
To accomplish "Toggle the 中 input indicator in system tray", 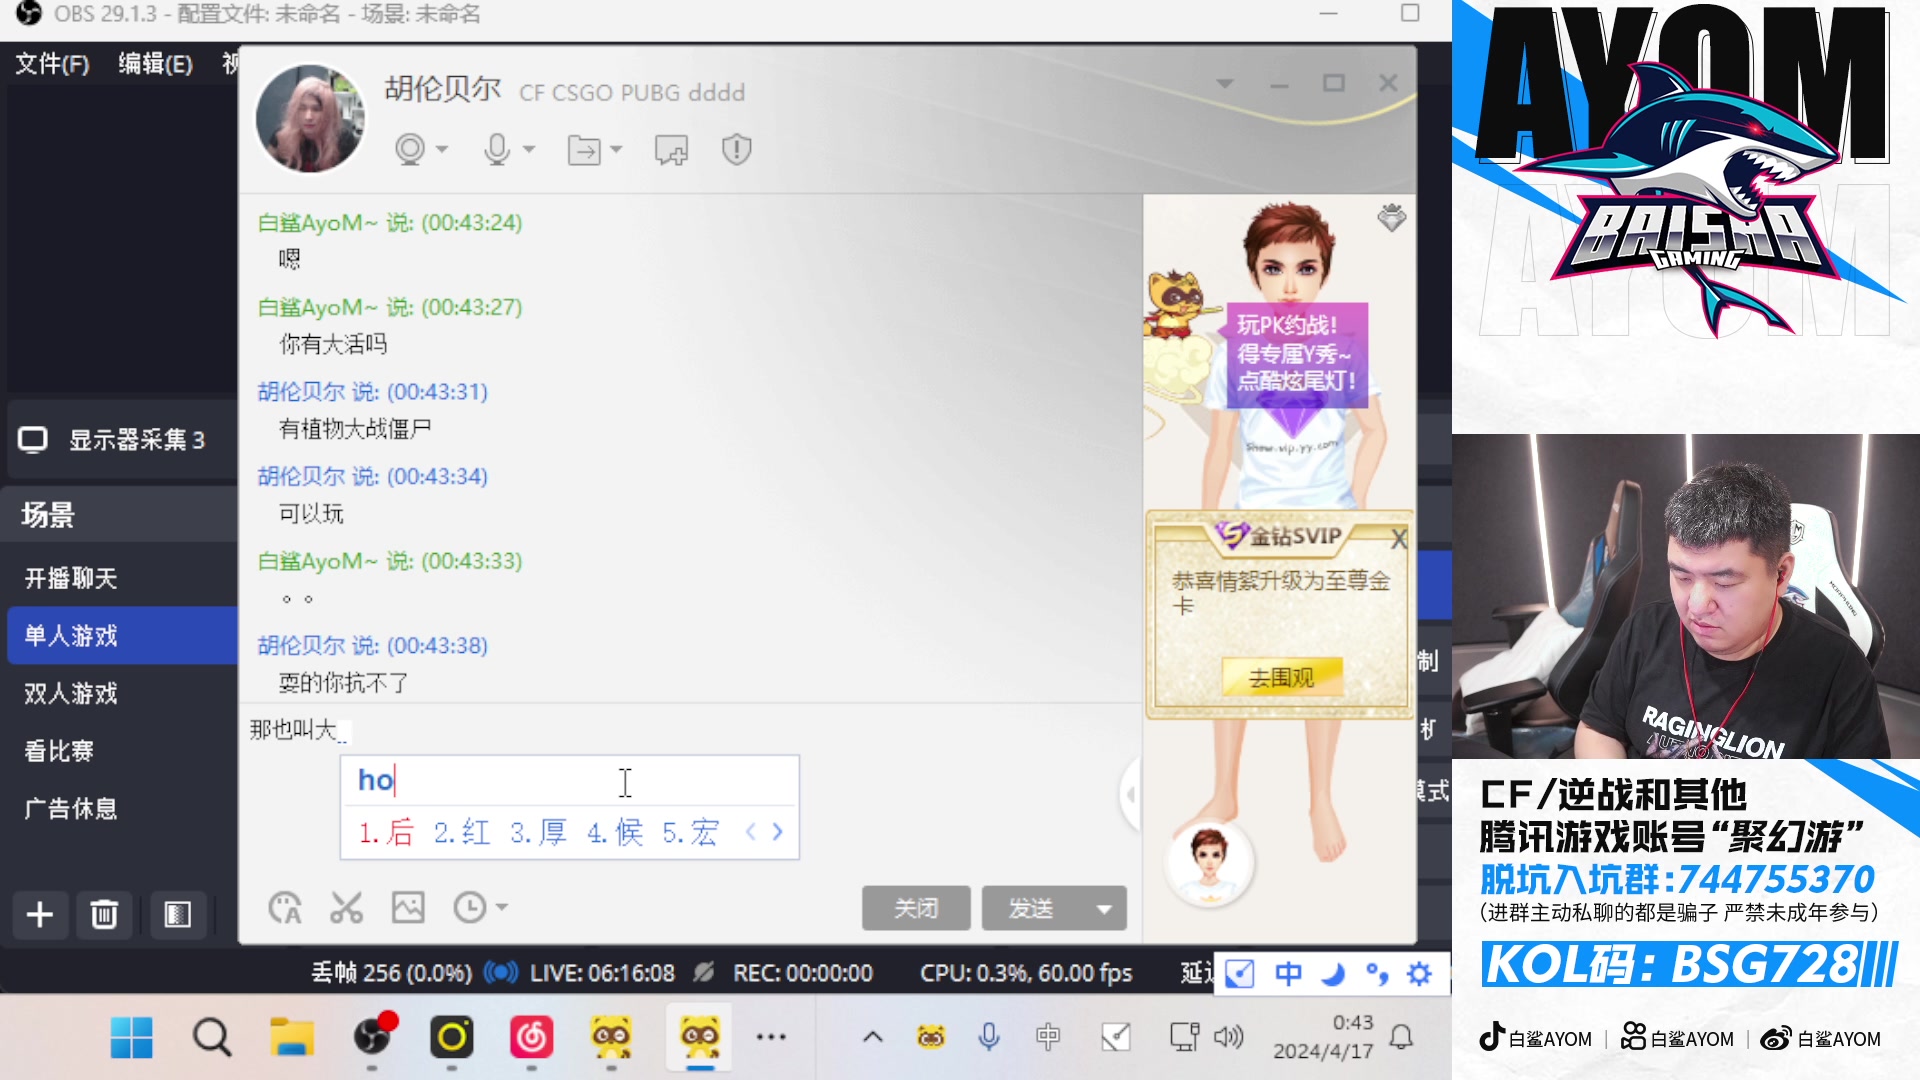I will tap(1048, 1038).
